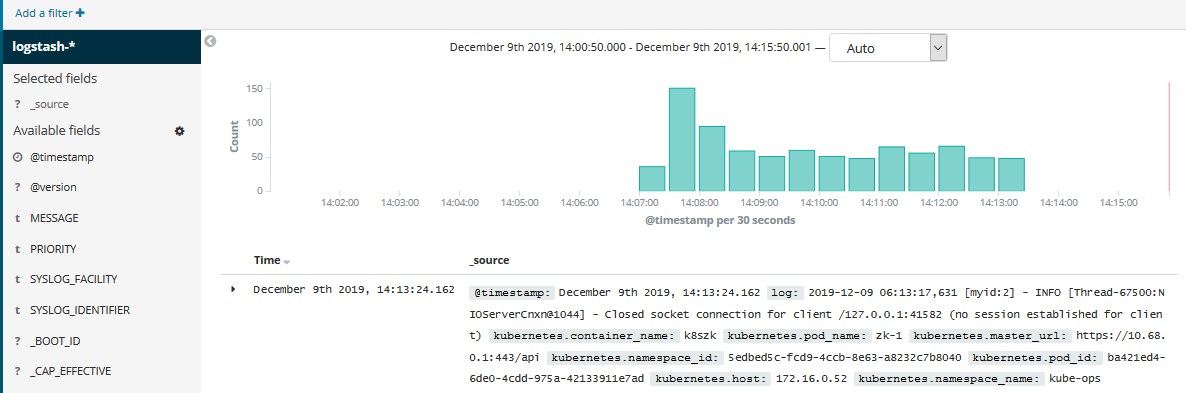
Task: Click the question mark icon by _BOOT_ID
Action: click(17, 342)
